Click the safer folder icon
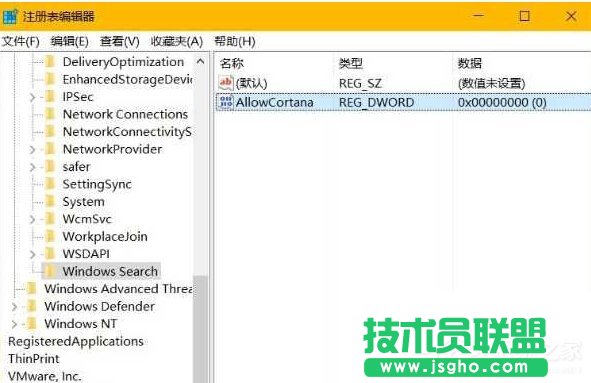591x383 pixels. click(50, 166)
